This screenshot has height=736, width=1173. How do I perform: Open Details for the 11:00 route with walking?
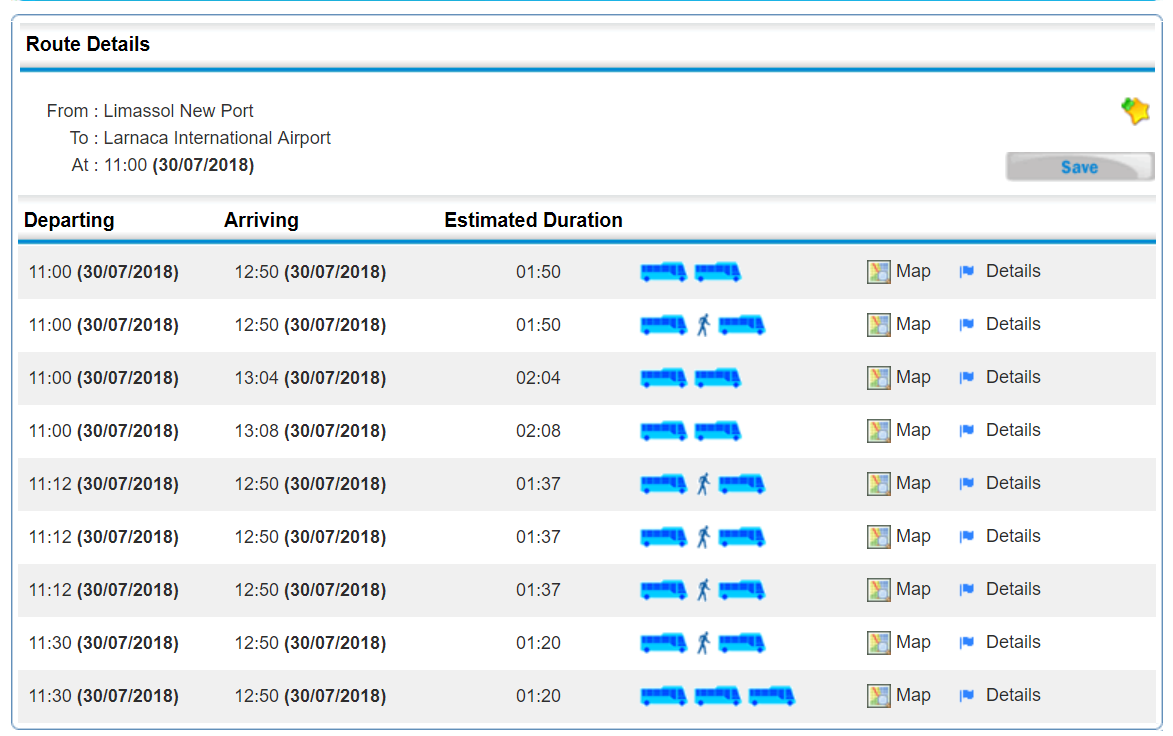click(1012, 324)
